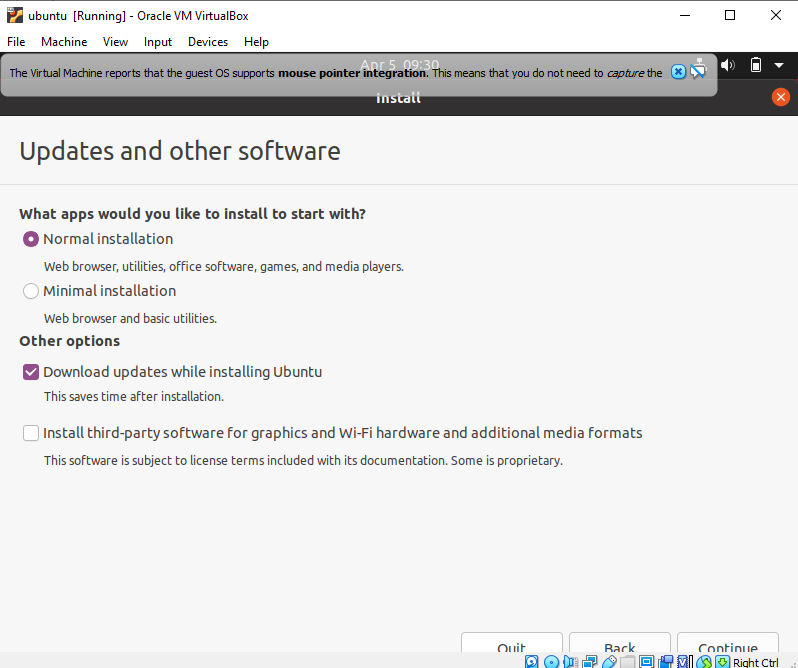
Task: Select Minimal installation radio button
Action: coord(31,291)
